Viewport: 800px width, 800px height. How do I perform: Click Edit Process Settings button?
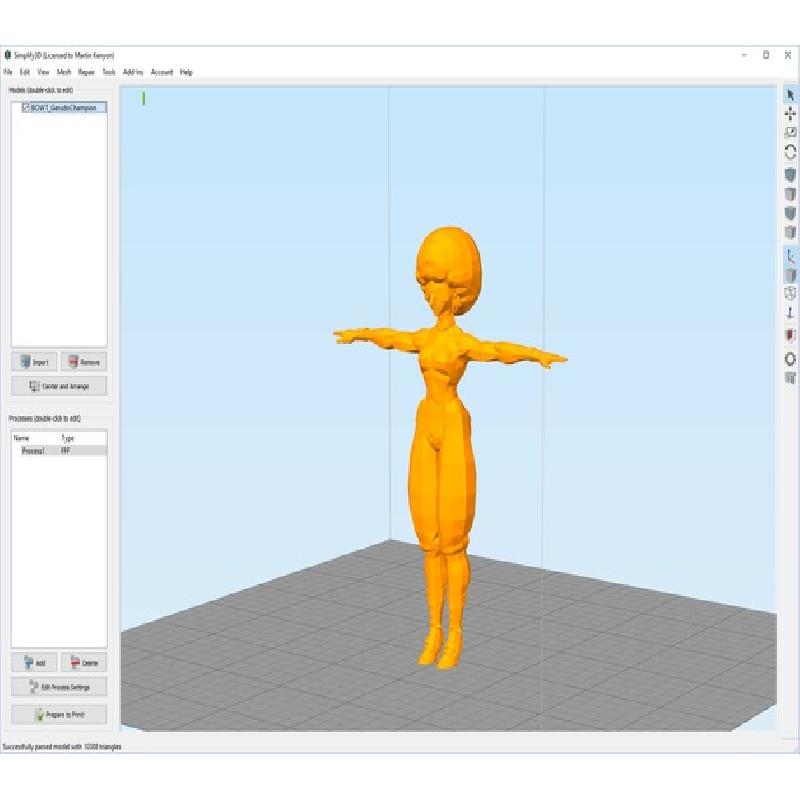(x=59, y=687)
